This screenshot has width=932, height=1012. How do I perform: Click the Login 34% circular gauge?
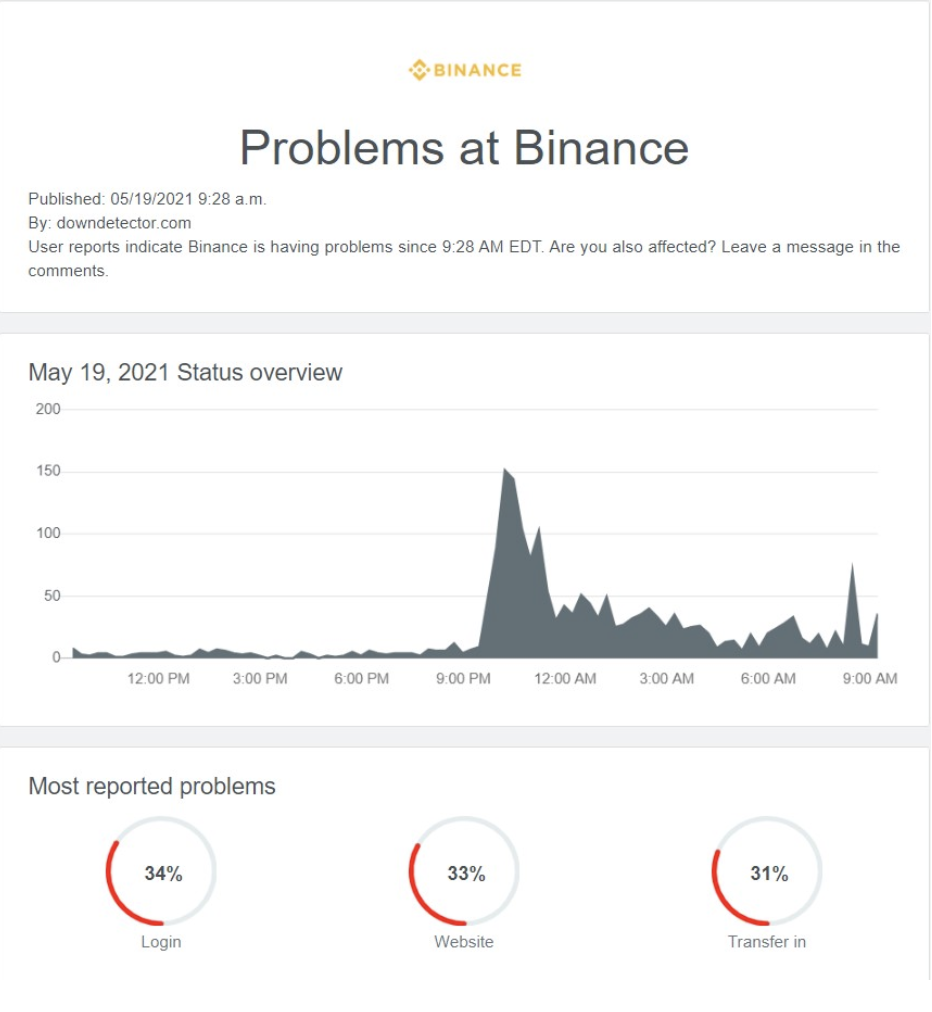(x=162, y=872)
